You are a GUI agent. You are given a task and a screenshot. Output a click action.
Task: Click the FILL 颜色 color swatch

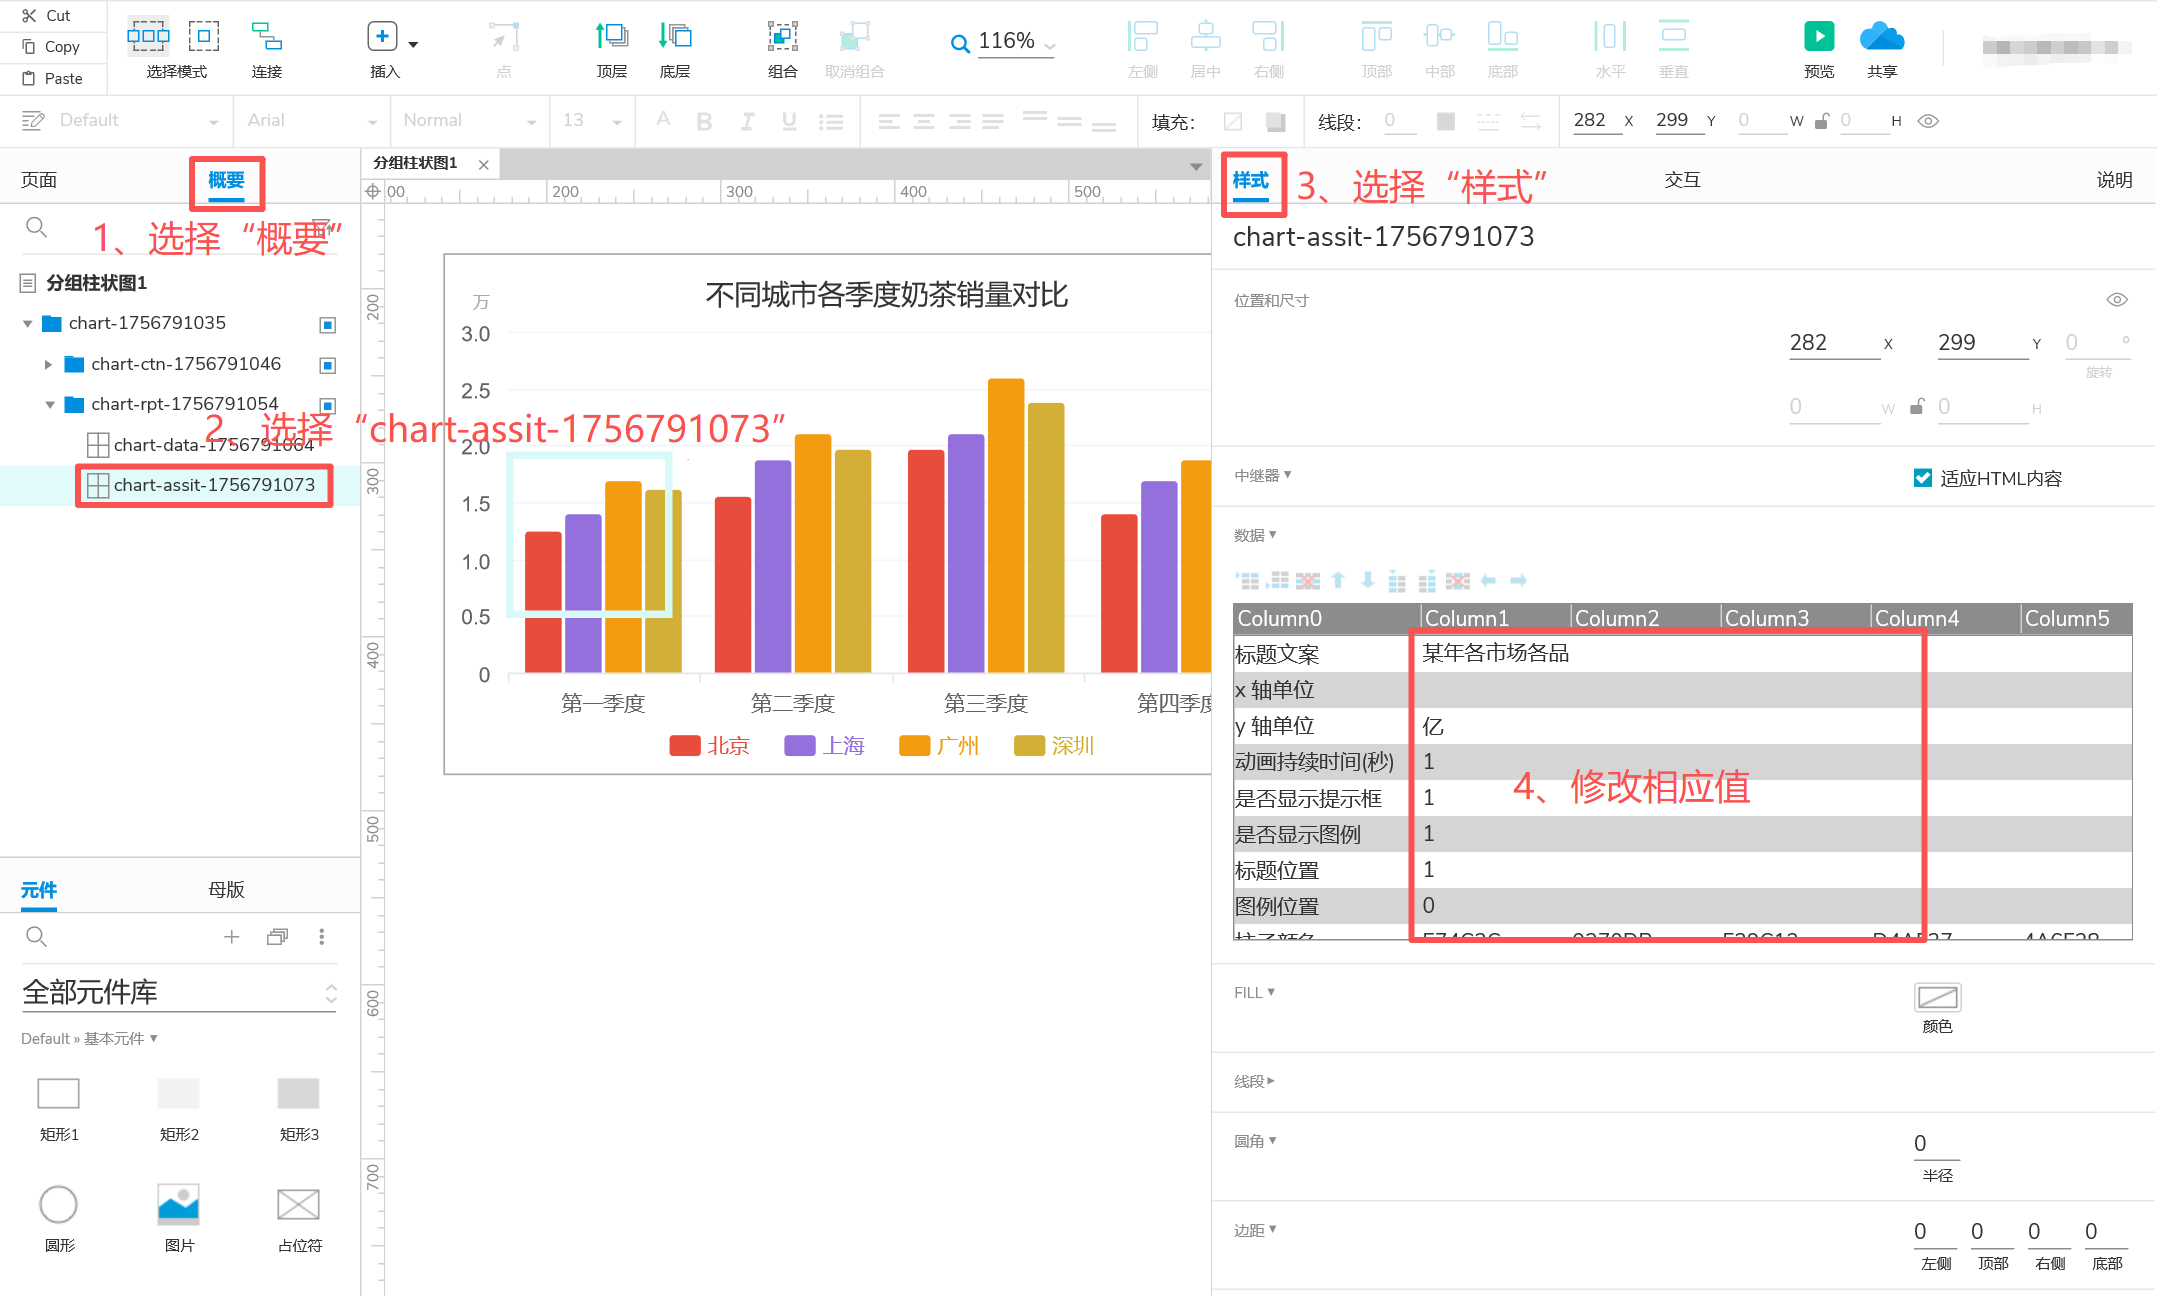pos(1937,997)
